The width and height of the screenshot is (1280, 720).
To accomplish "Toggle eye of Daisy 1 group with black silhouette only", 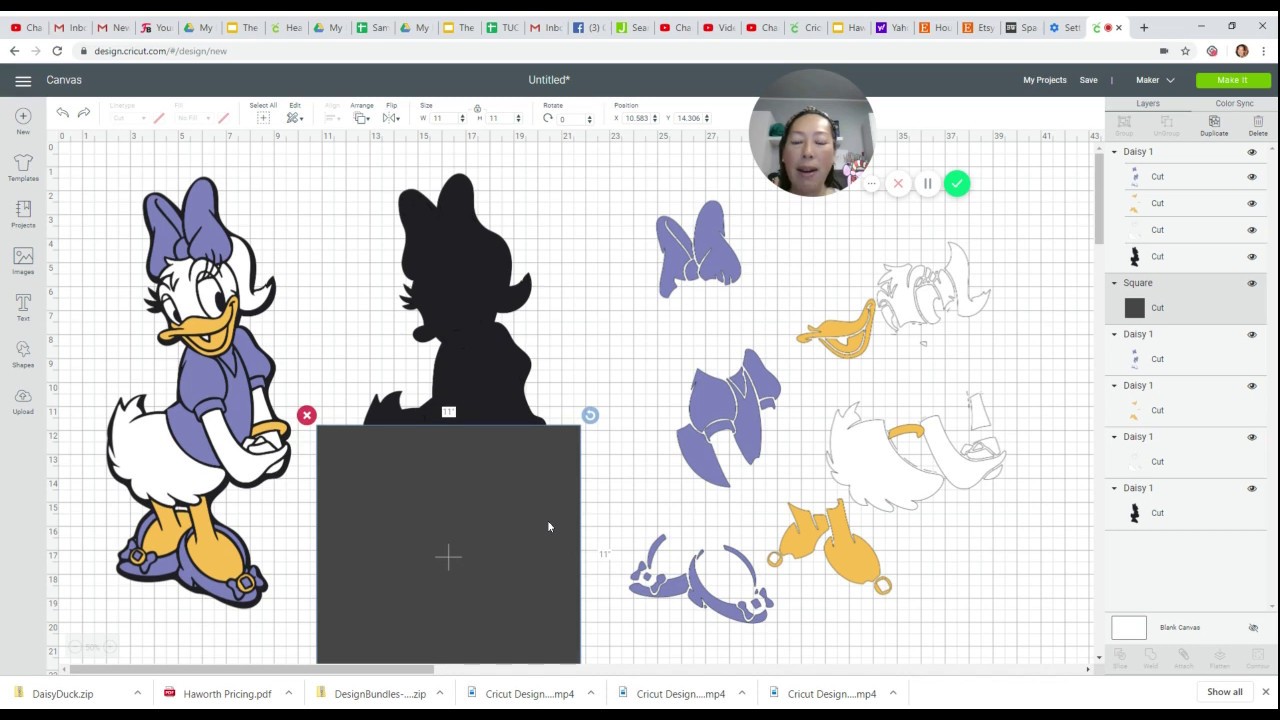I will [x=1252, y=489].
